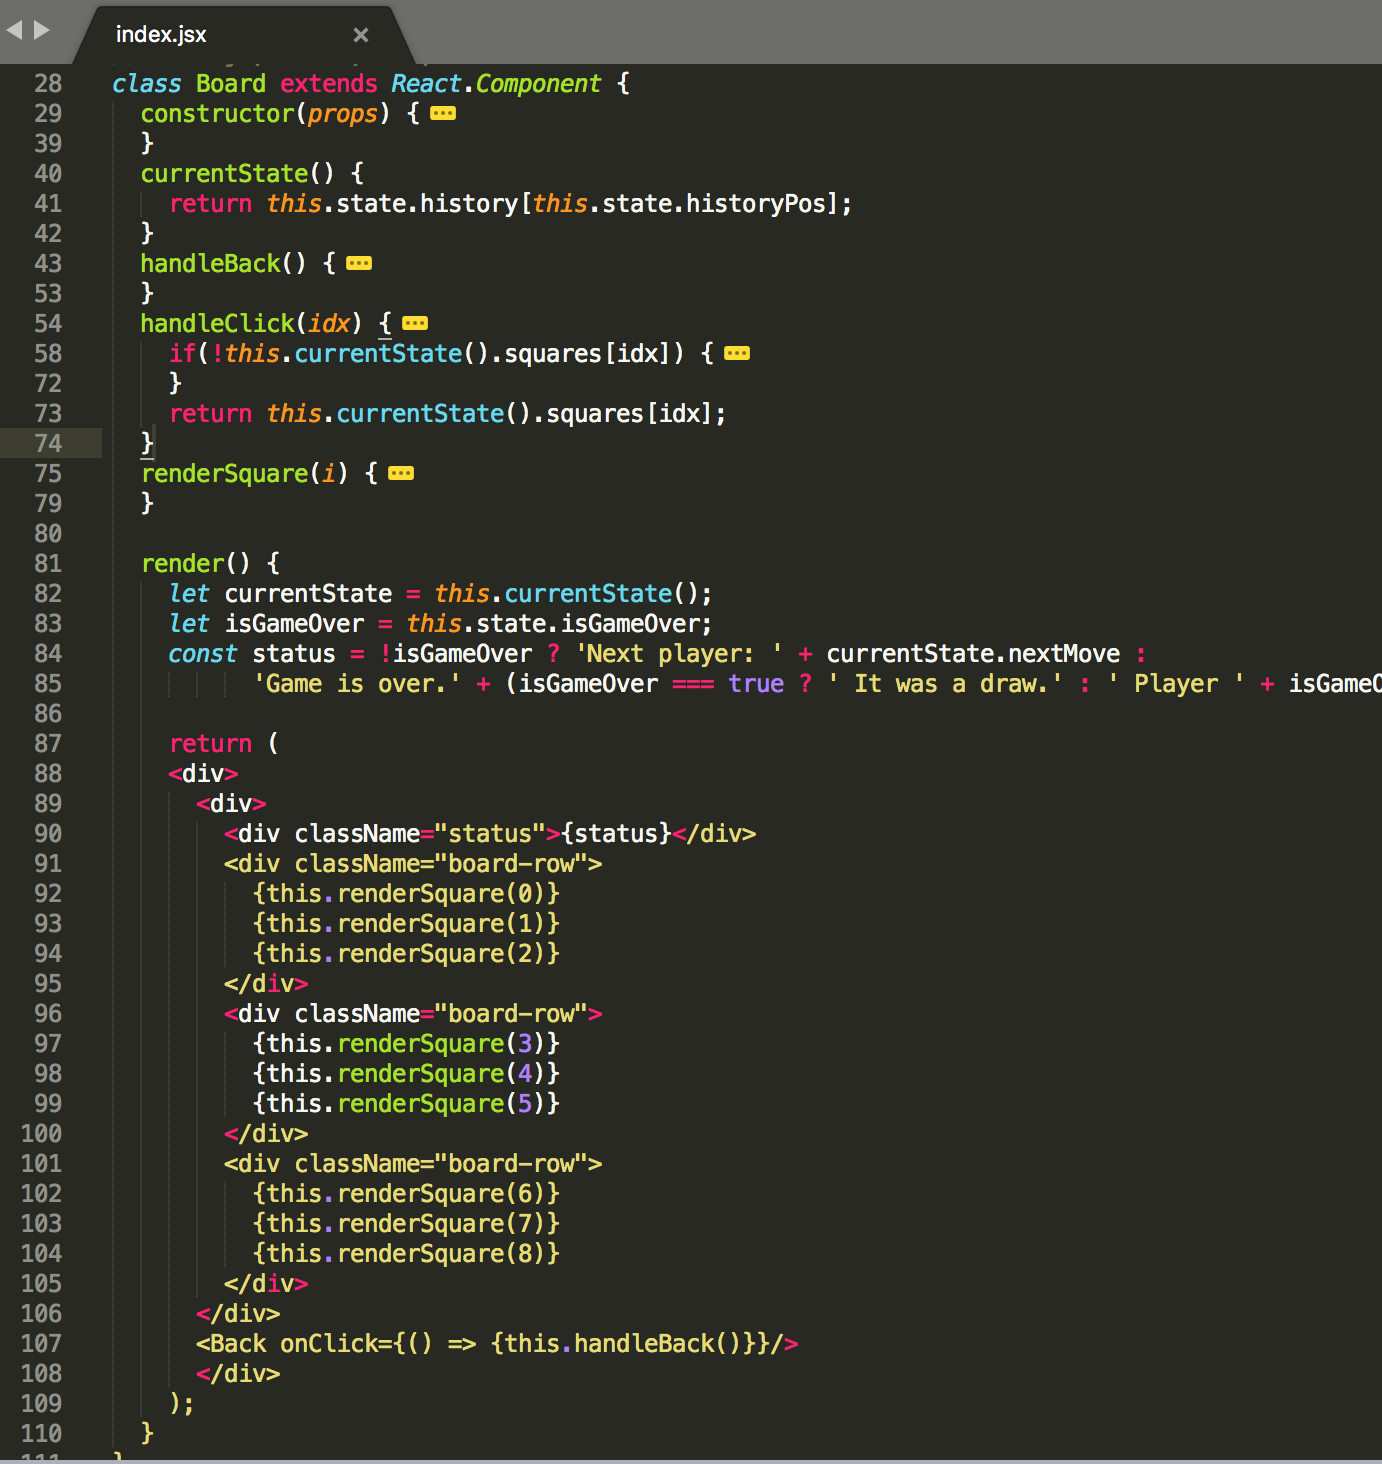Expand the renderSquare fold ellipsis
1382x1464 pixels.
(400, 473)
